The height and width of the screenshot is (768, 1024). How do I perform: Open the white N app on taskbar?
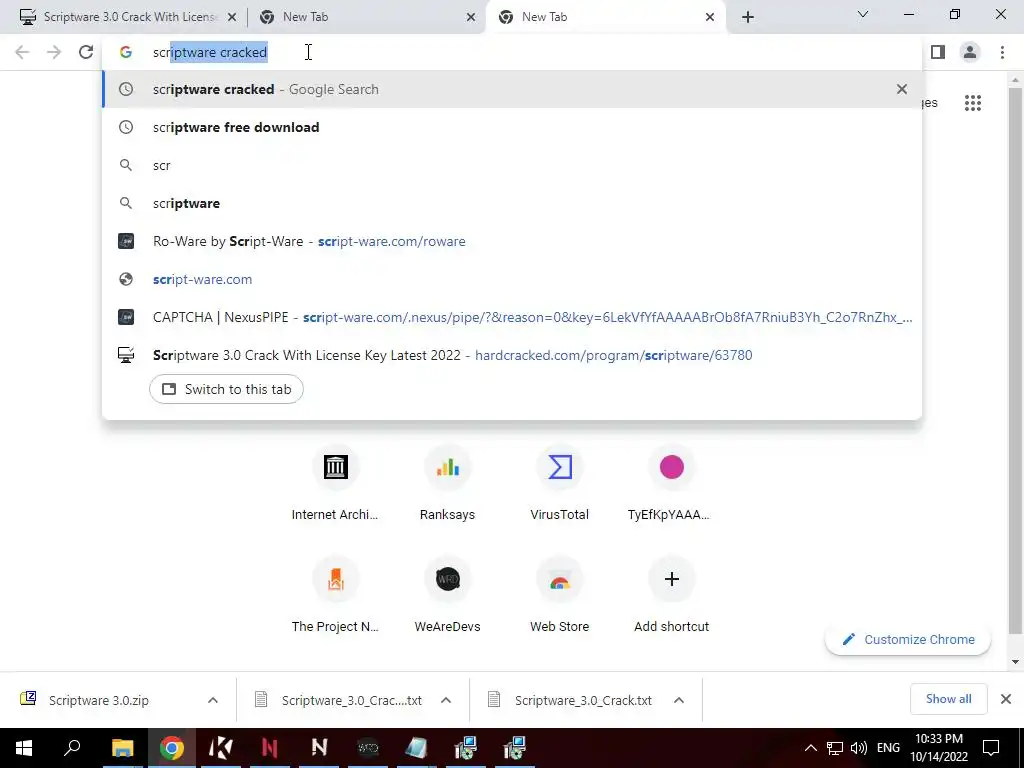pos(319,748)
